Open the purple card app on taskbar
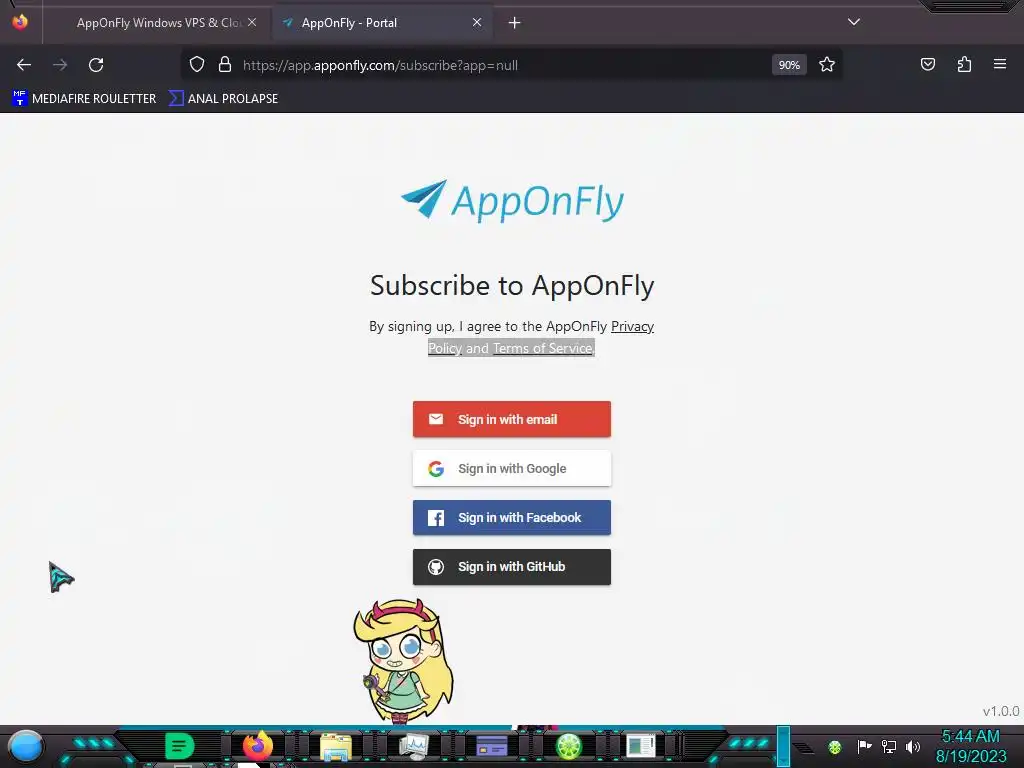 coord(491,746)
